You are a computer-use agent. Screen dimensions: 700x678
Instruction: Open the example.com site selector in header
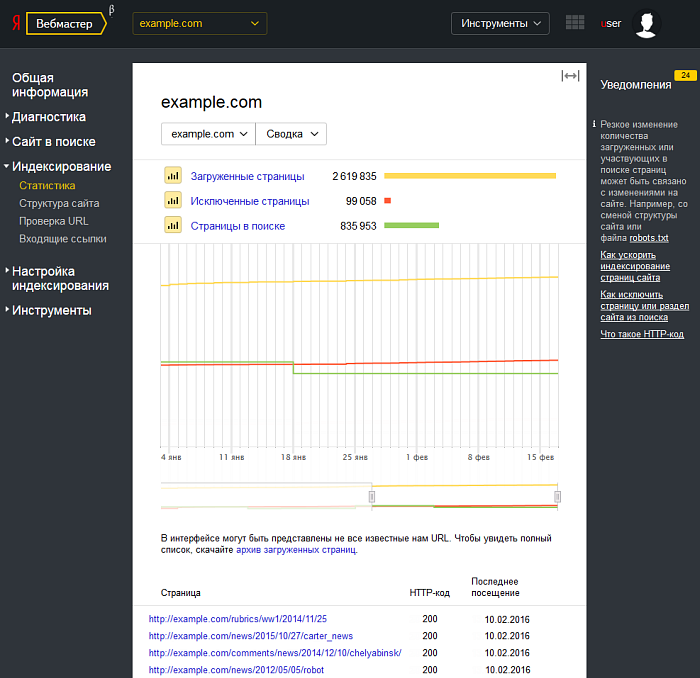click(x=199, y=23)
